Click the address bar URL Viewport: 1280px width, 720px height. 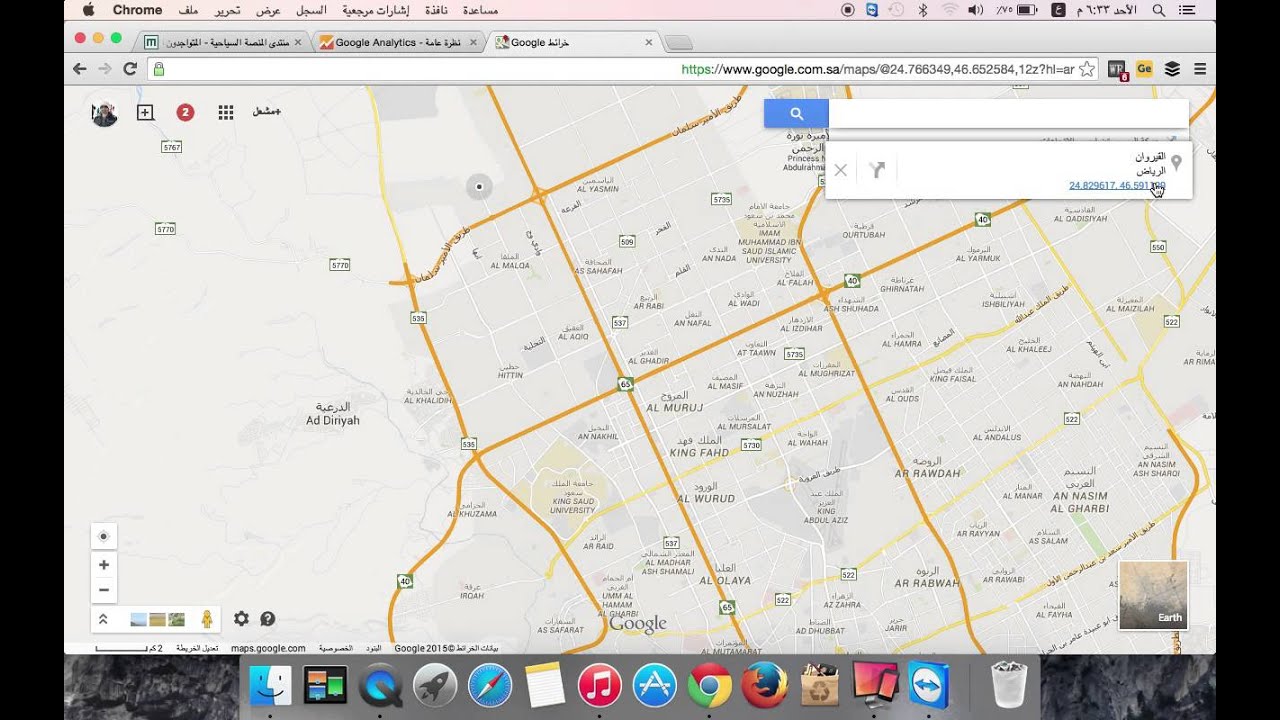click(x=877, y=69)
